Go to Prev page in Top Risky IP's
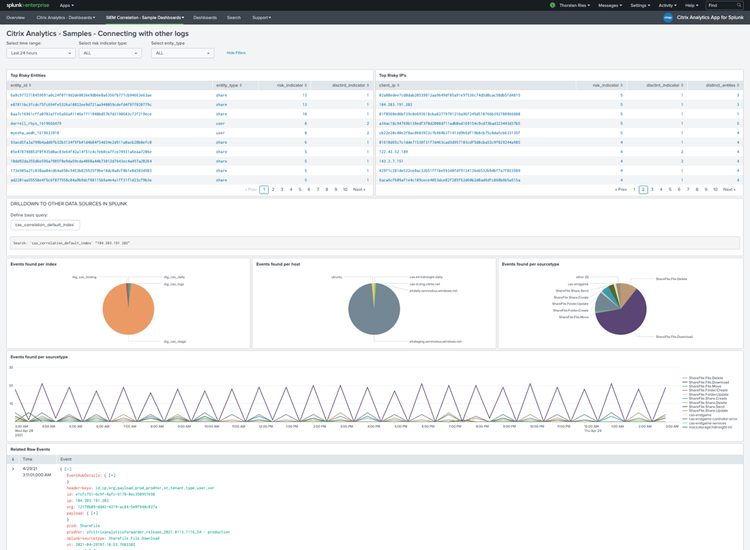This screenshot has width=750, height=550. tap(621, 189)
